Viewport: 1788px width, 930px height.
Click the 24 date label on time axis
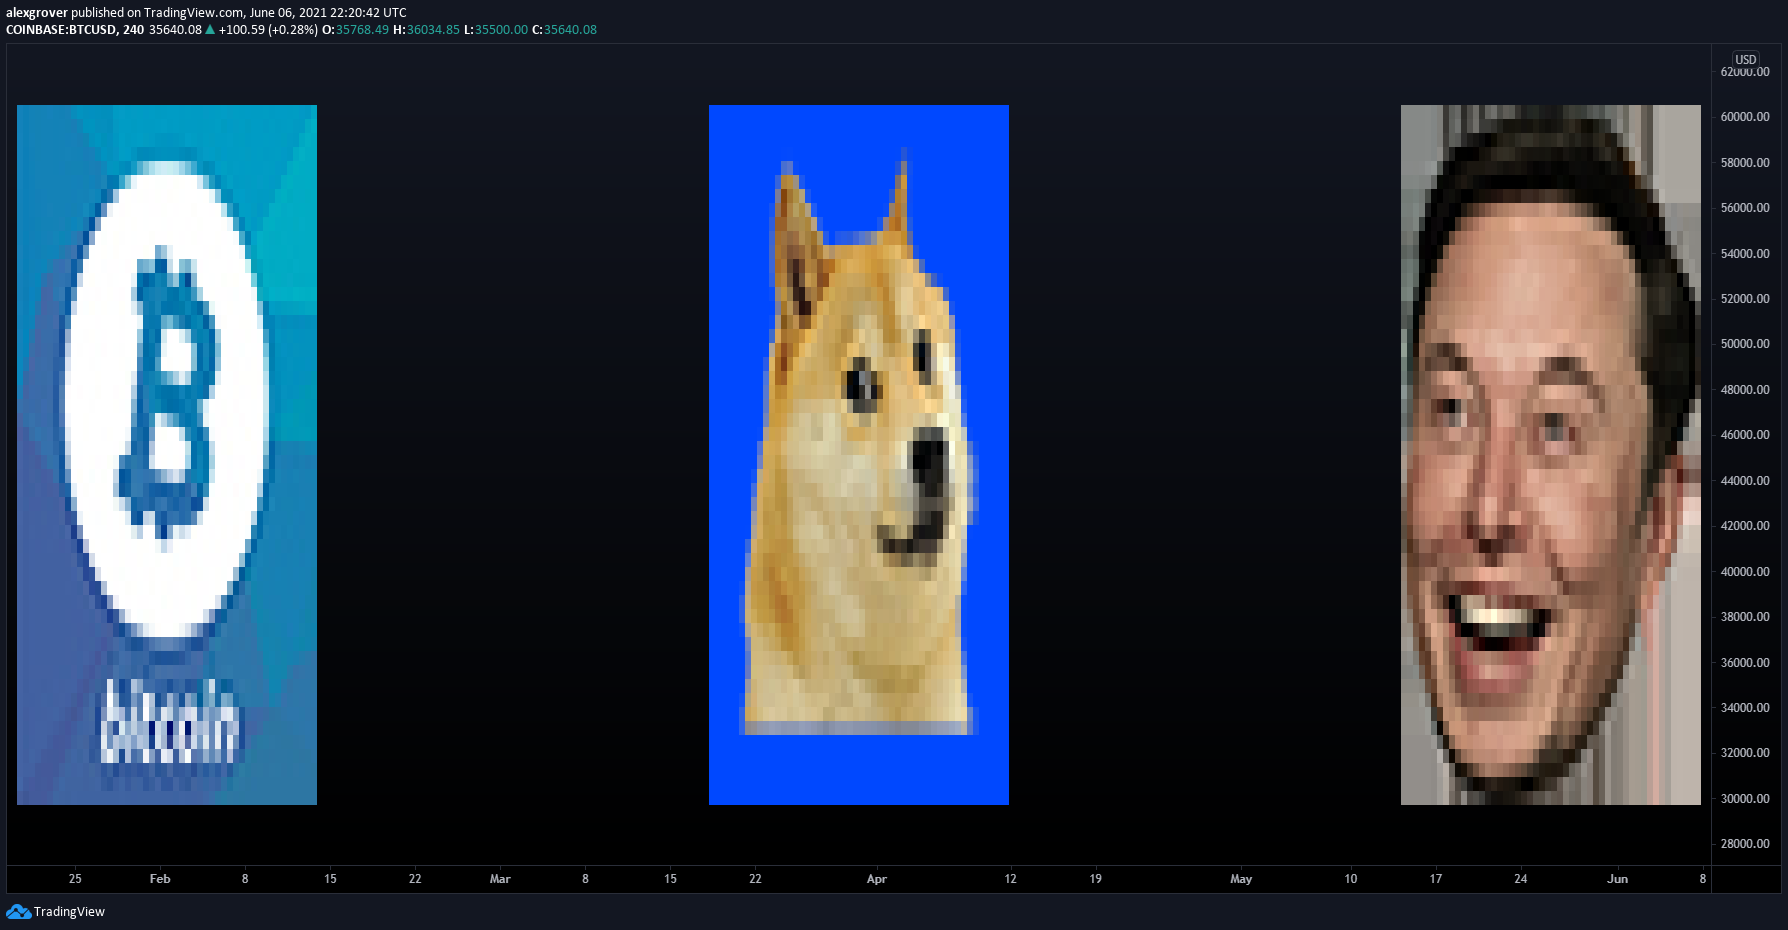click(x=1521, y=879)
